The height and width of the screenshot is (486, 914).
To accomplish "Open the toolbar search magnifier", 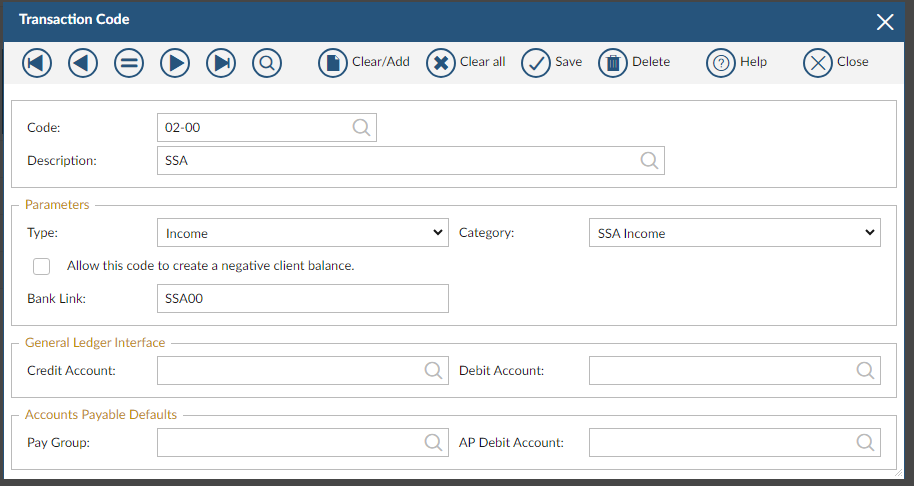I will (x=267, y=63).
